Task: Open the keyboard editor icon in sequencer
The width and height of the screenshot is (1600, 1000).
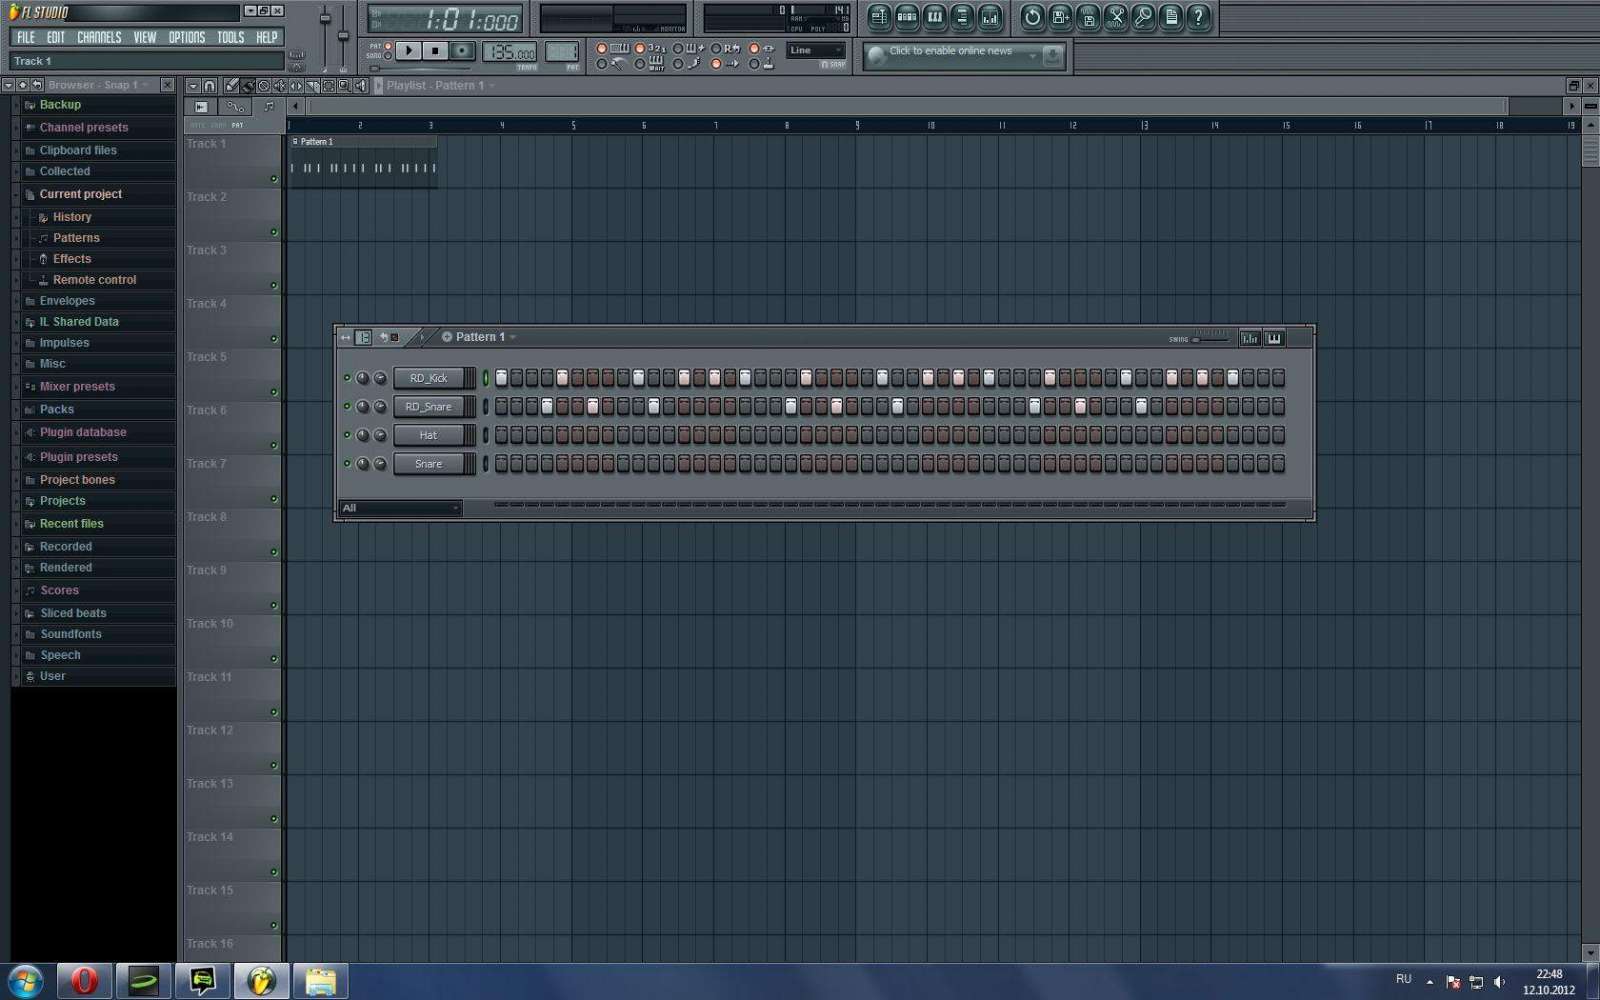Action: [1274, 338]
